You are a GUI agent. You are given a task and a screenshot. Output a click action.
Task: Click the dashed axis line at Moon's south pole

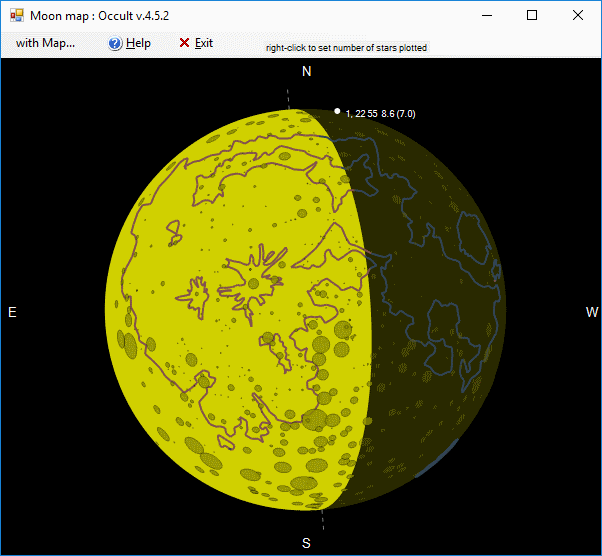click(x=323, y=523)
